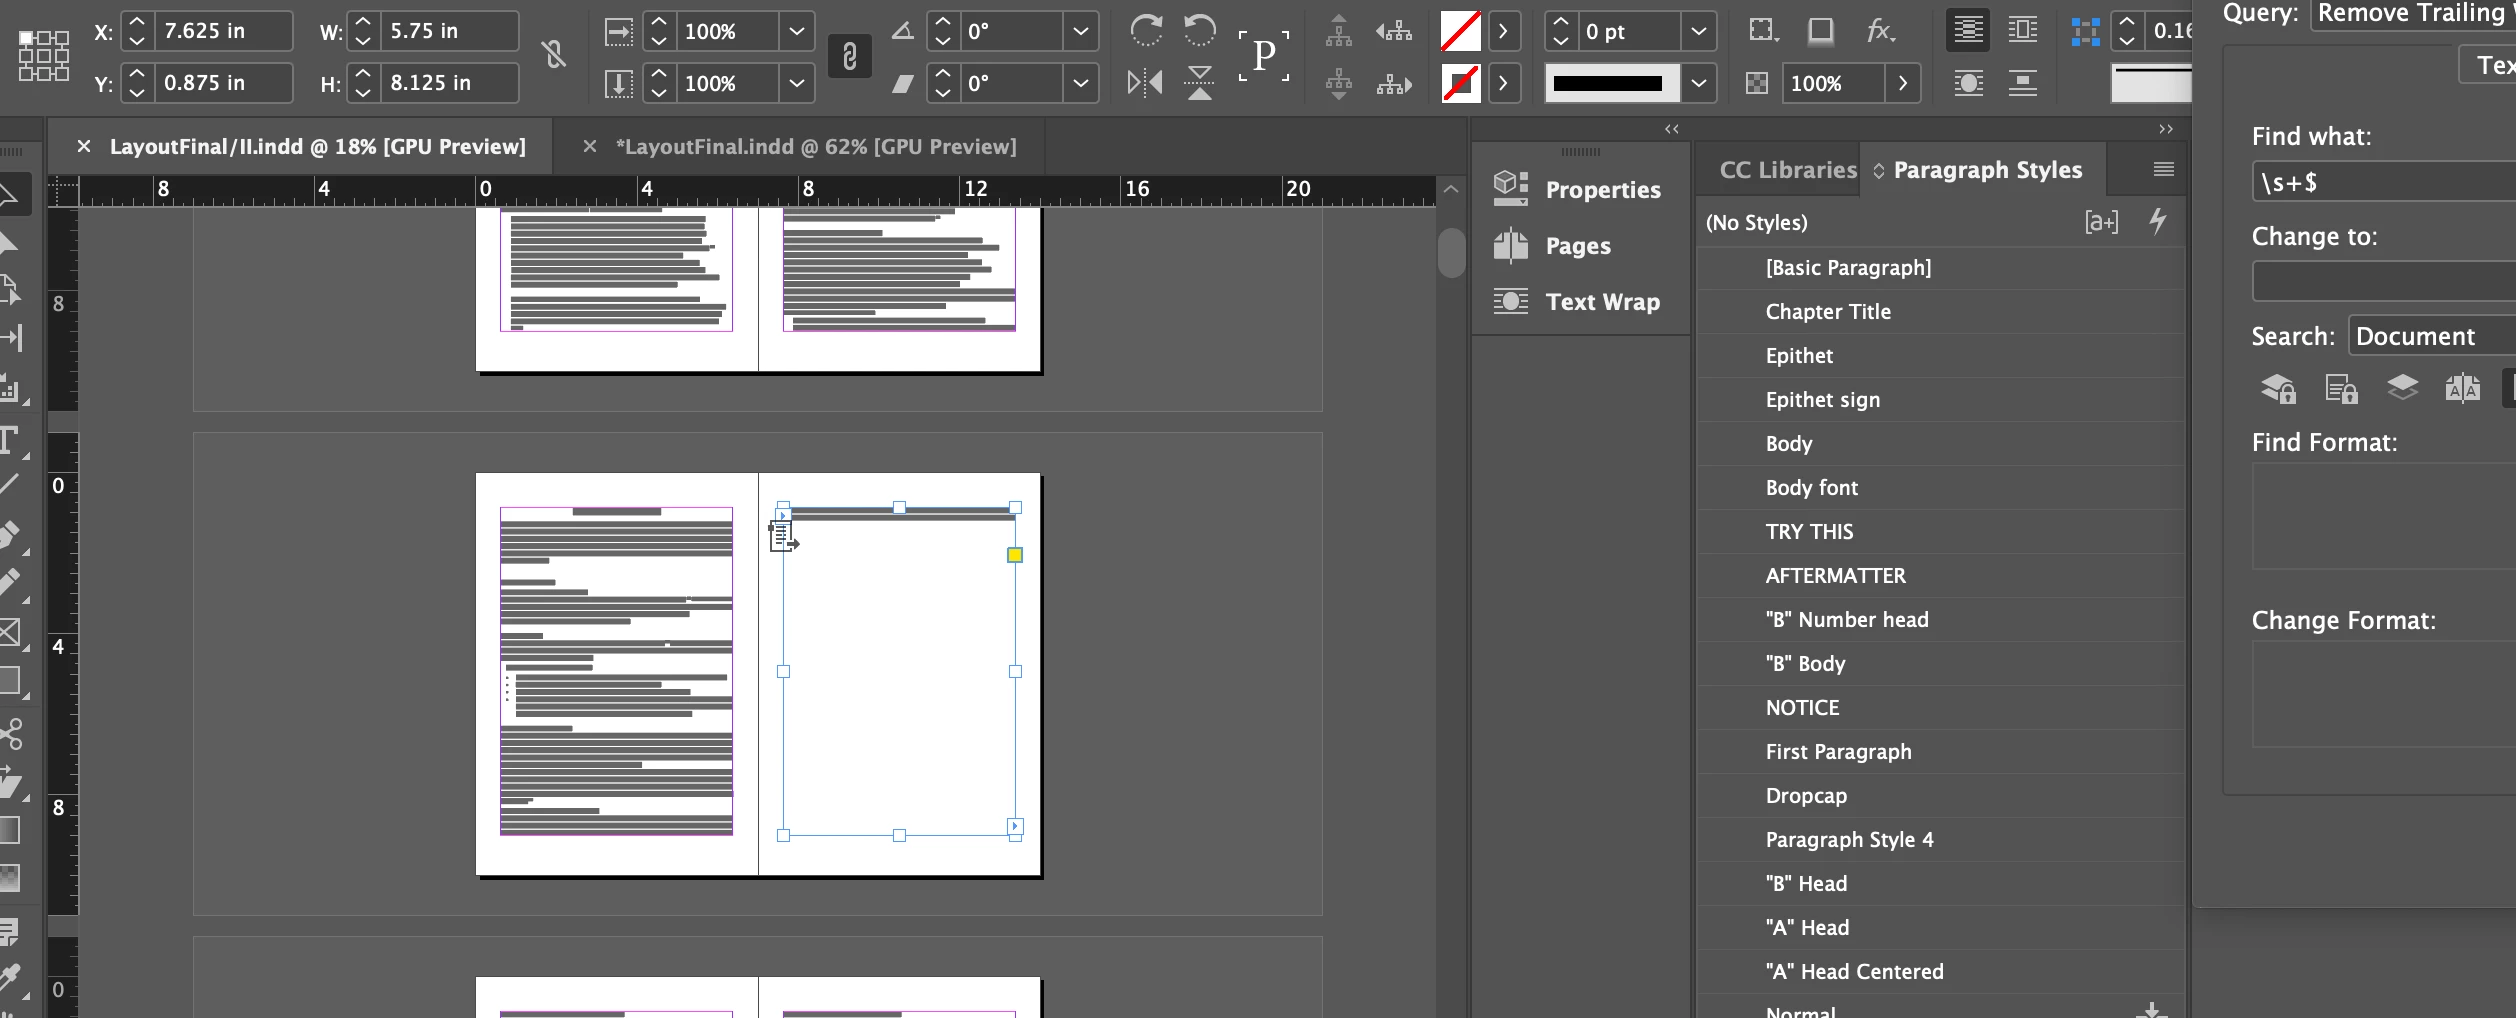Toggle constrain proportions for width and height
2516x1018 pixels.
[x=553, y=55]
